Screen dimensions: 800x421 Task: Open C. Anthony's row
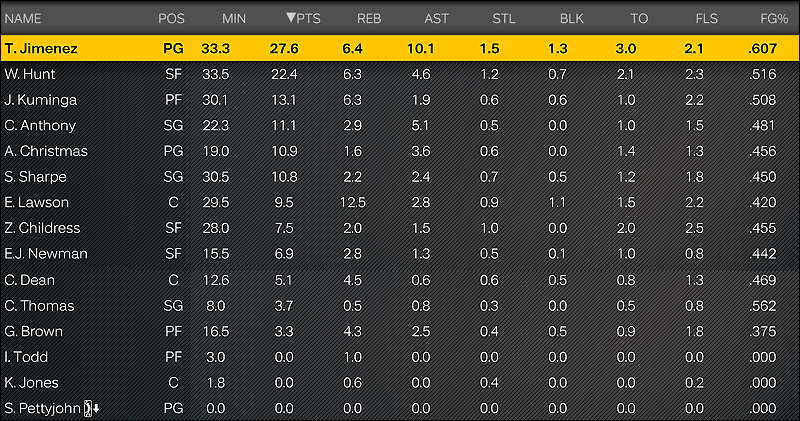click(400, 126)
